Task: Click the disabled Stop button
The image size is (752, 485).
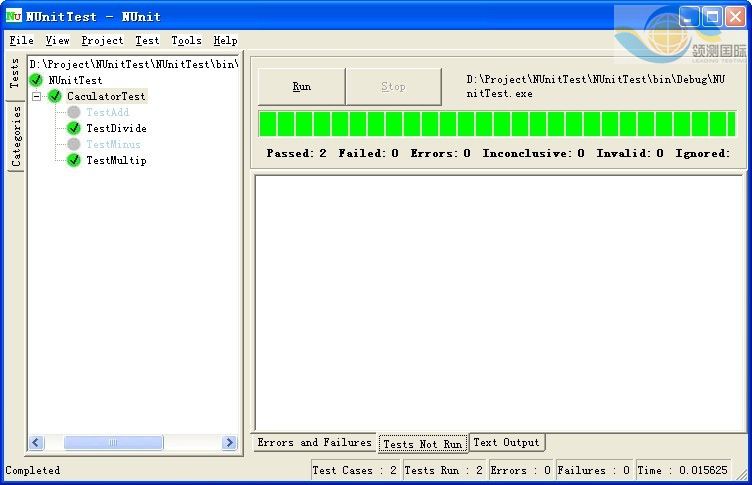Action: pos(393,86)
